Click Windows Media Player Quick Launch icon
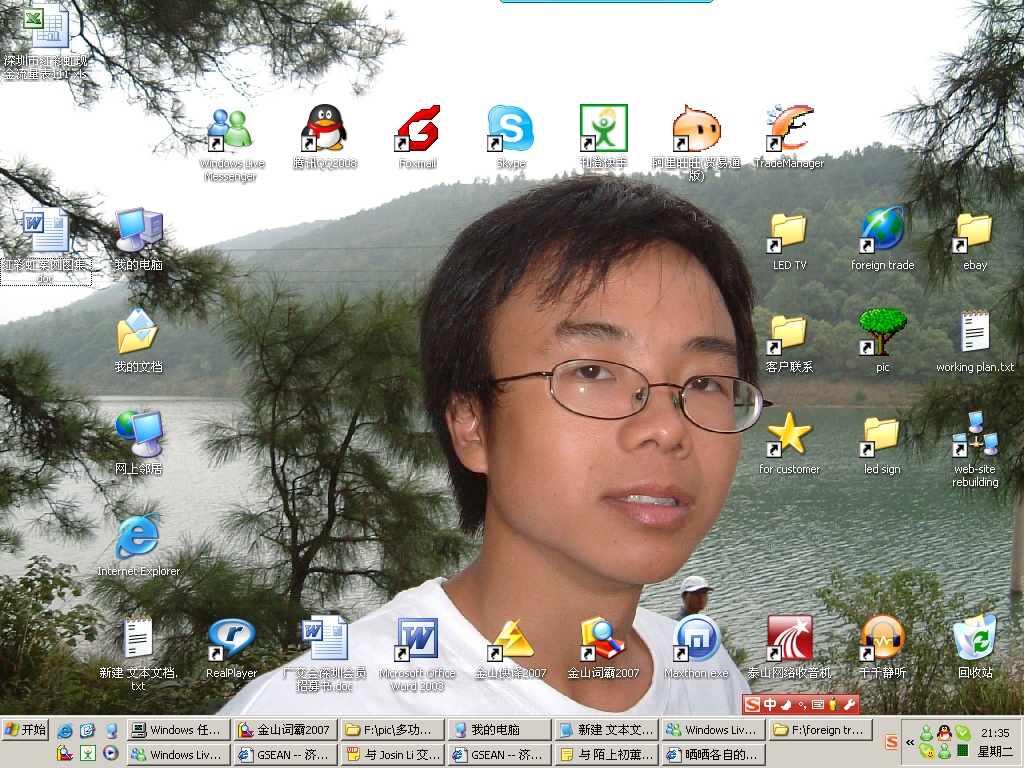1025x770 pixels. pos(110,753)
